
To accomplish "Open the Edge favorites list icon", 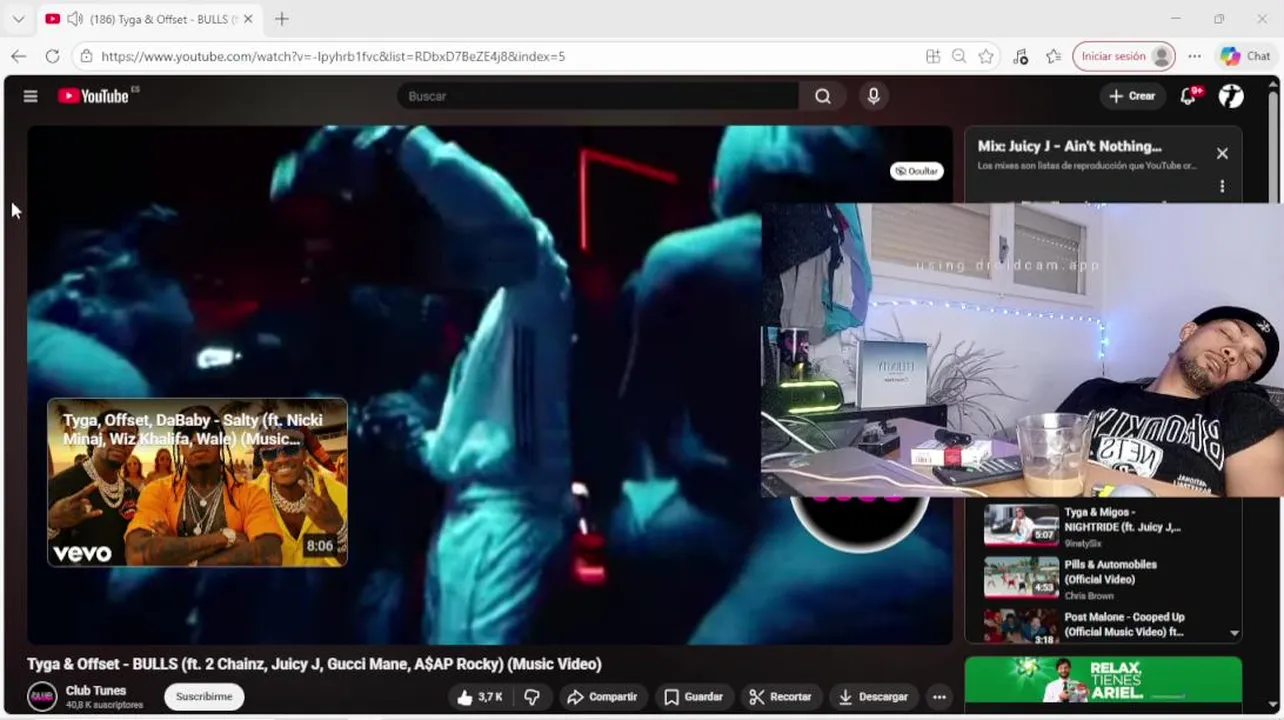I will click(x=1053, y=56).
